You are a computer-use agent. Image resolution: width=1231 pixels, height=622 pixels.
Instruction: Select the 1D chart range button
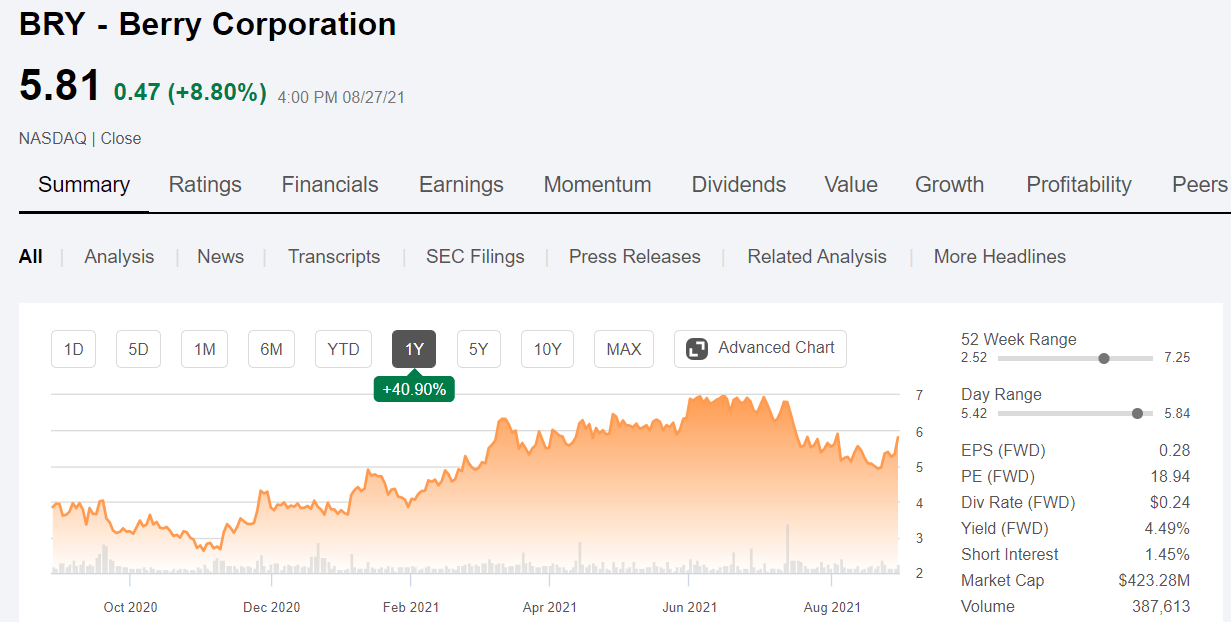[x=73, y=348]
